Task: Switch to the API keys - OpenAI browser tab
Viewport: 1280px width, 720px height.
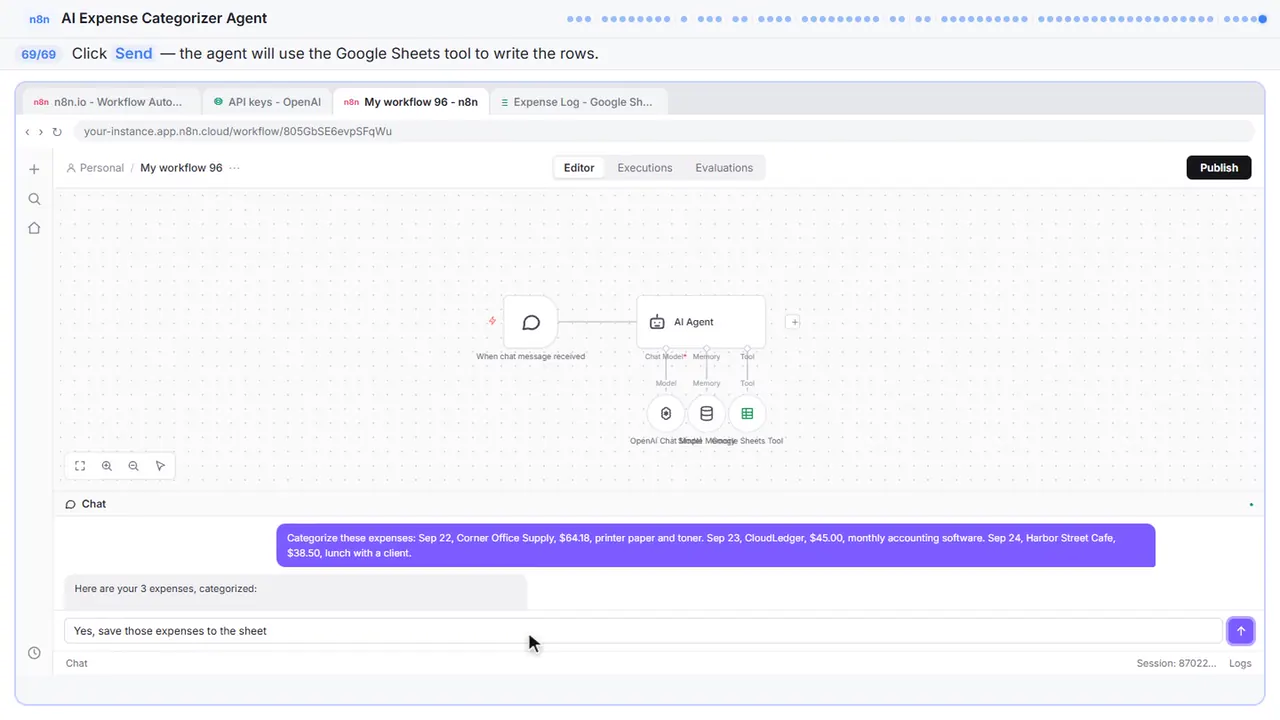Action: click(267, 102)
